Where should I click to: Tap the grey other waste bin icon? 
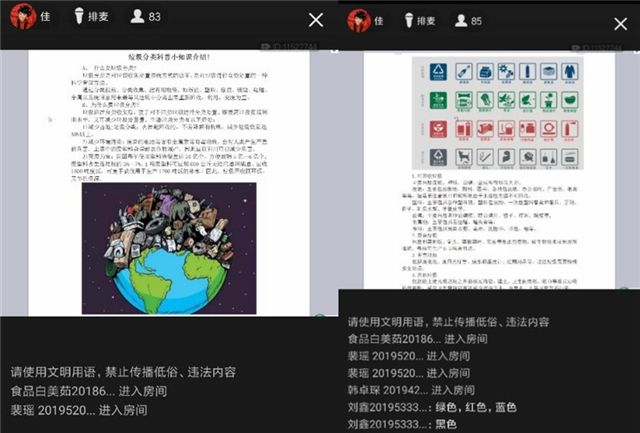pyautogui.click(x=438, y=157)
